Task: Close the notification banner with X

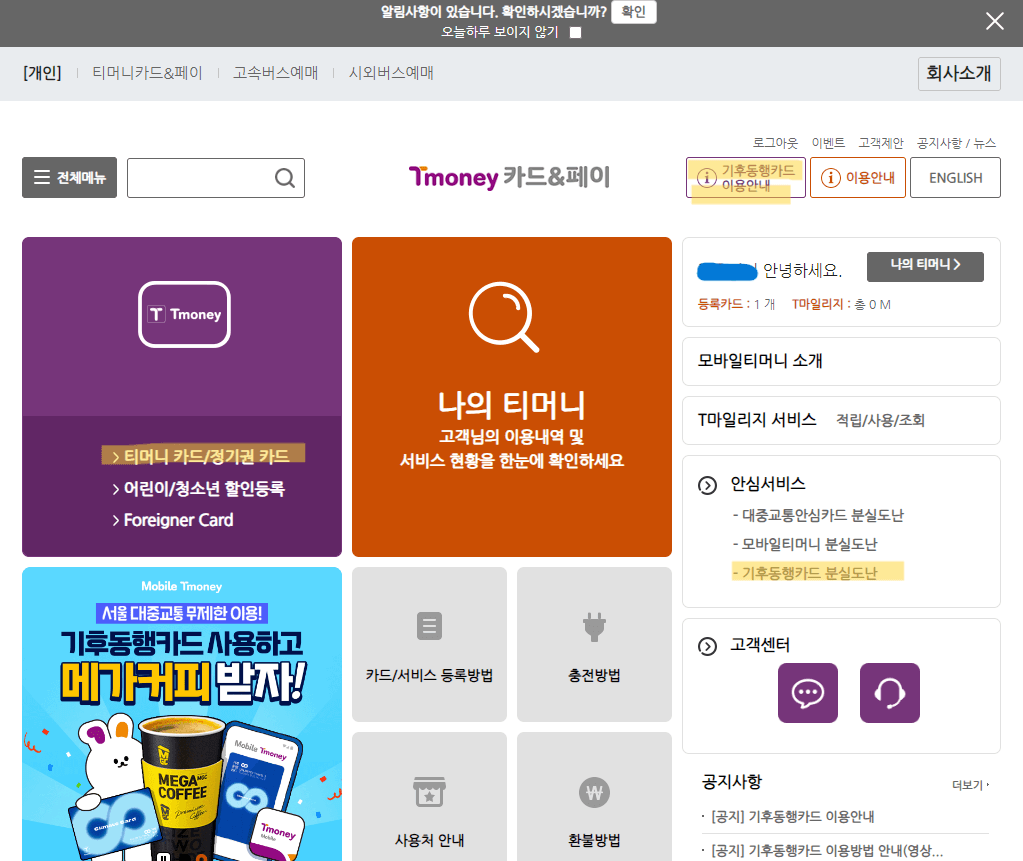Action: click(994, 21)
